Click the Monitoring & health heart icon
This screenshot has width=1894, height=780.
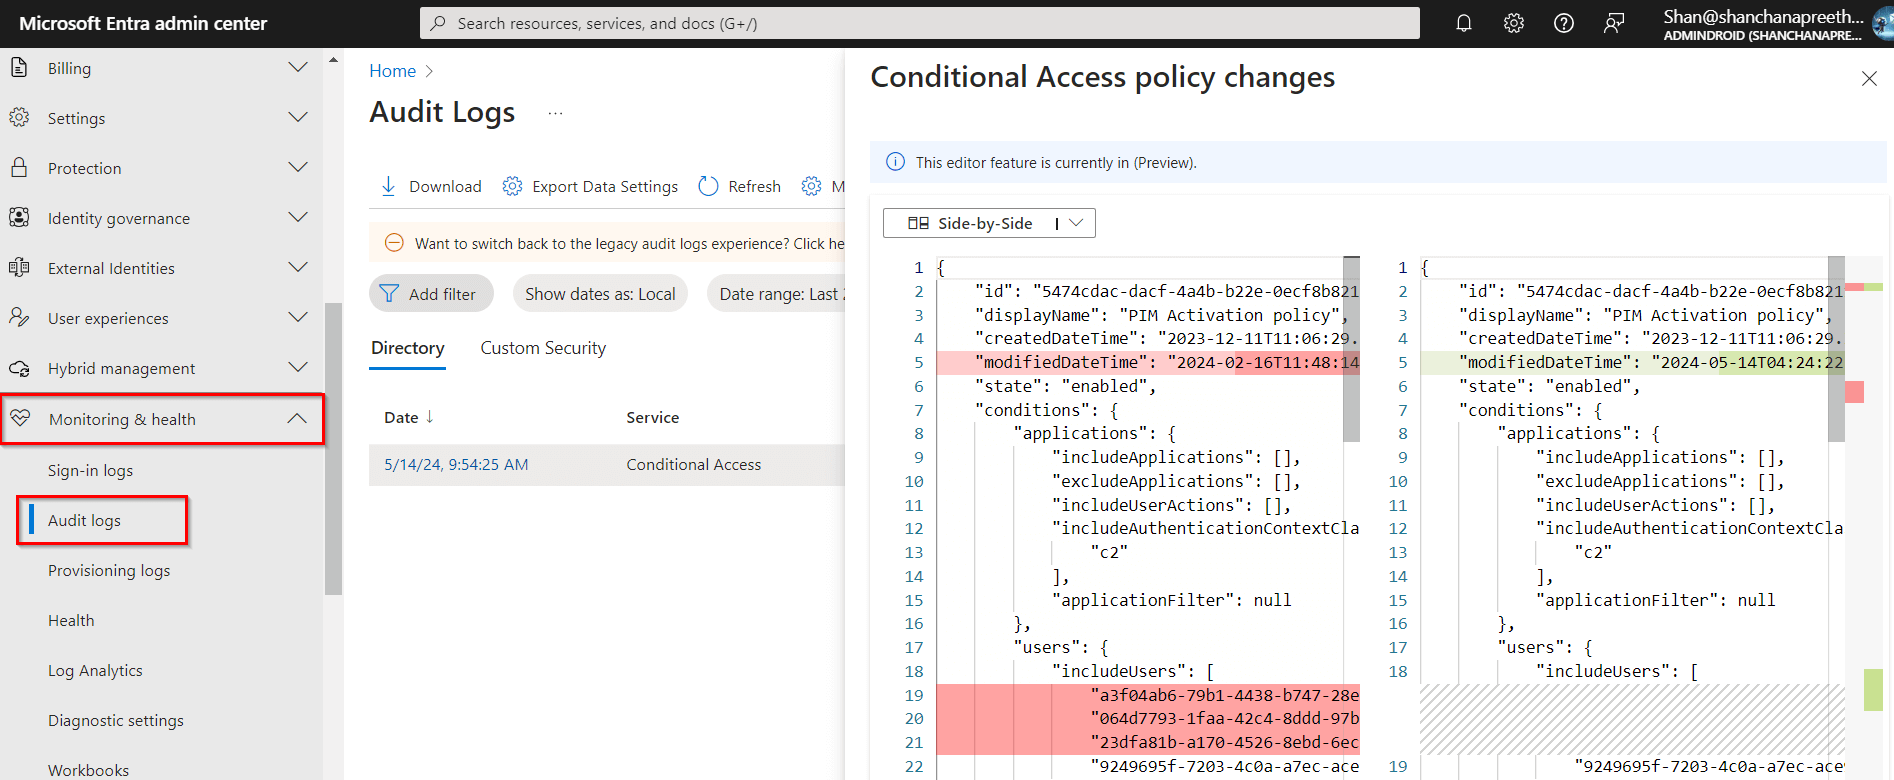click(20, 418)
